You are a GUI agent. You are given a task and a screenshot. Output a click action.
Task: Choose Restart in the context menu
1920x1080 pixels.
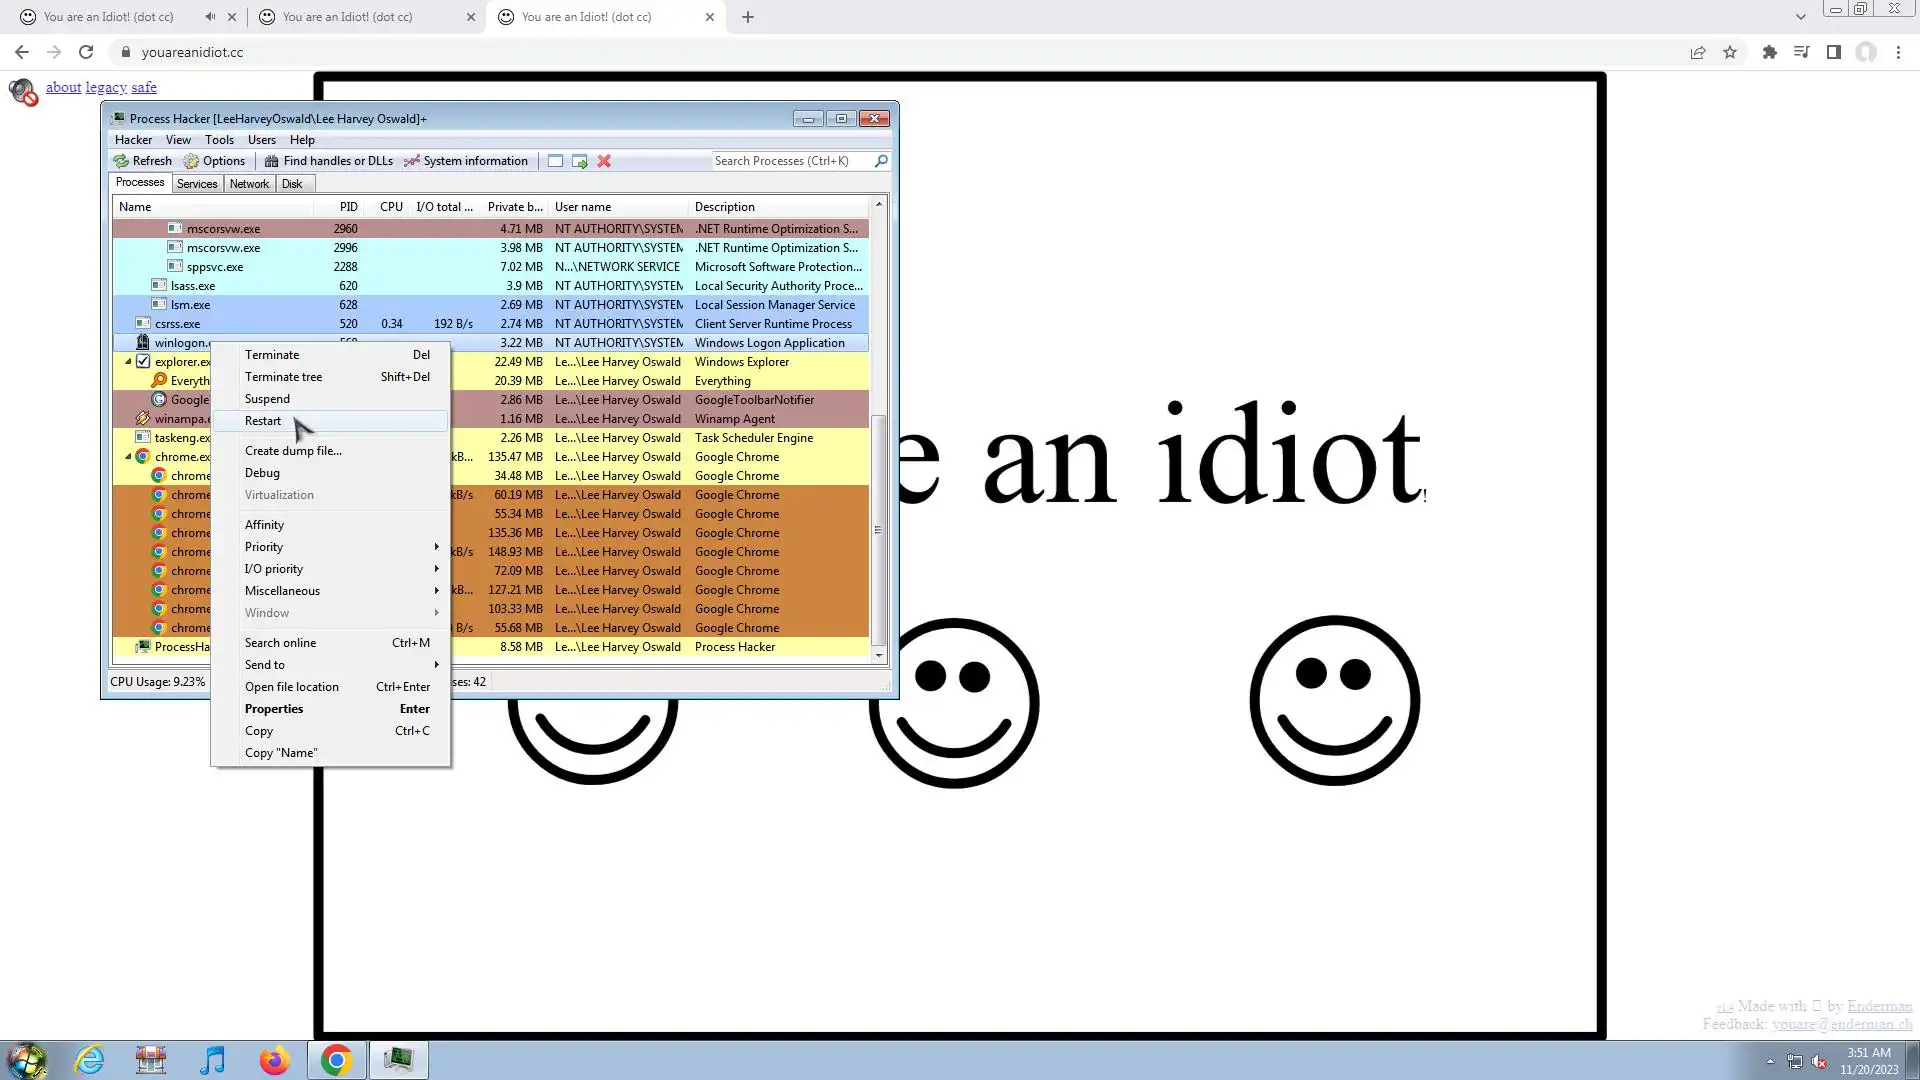(264, 421)
